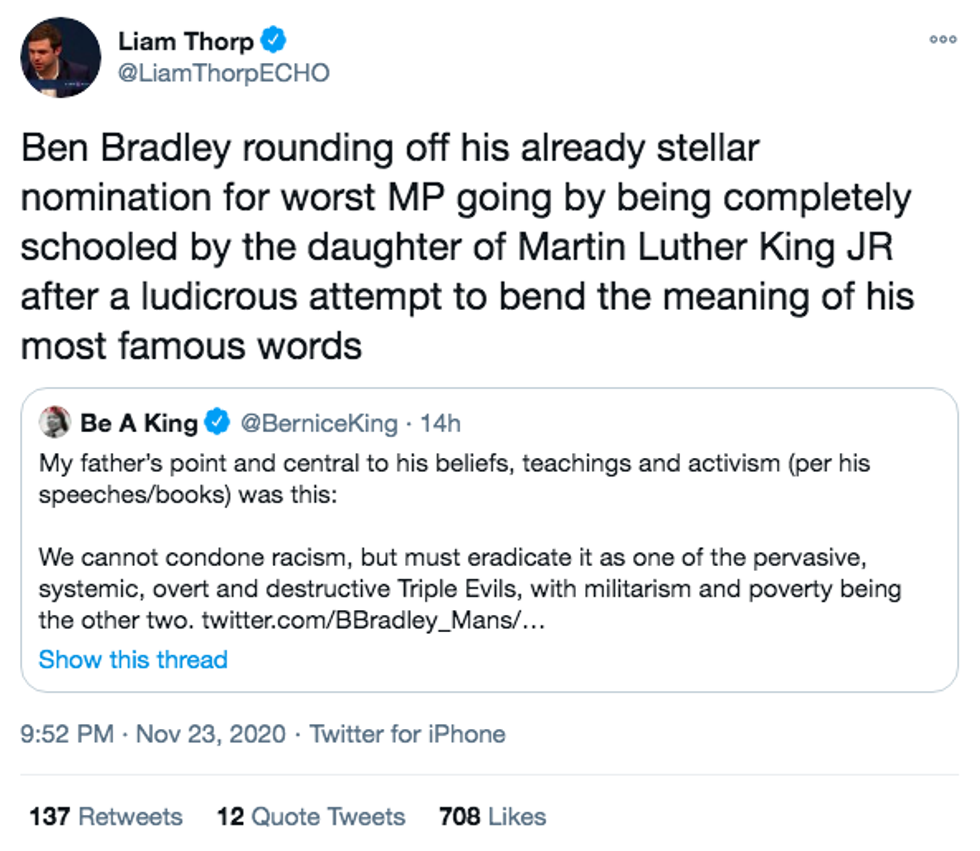Expand with Show this thread
980x851 pixels.
(133, 660)
